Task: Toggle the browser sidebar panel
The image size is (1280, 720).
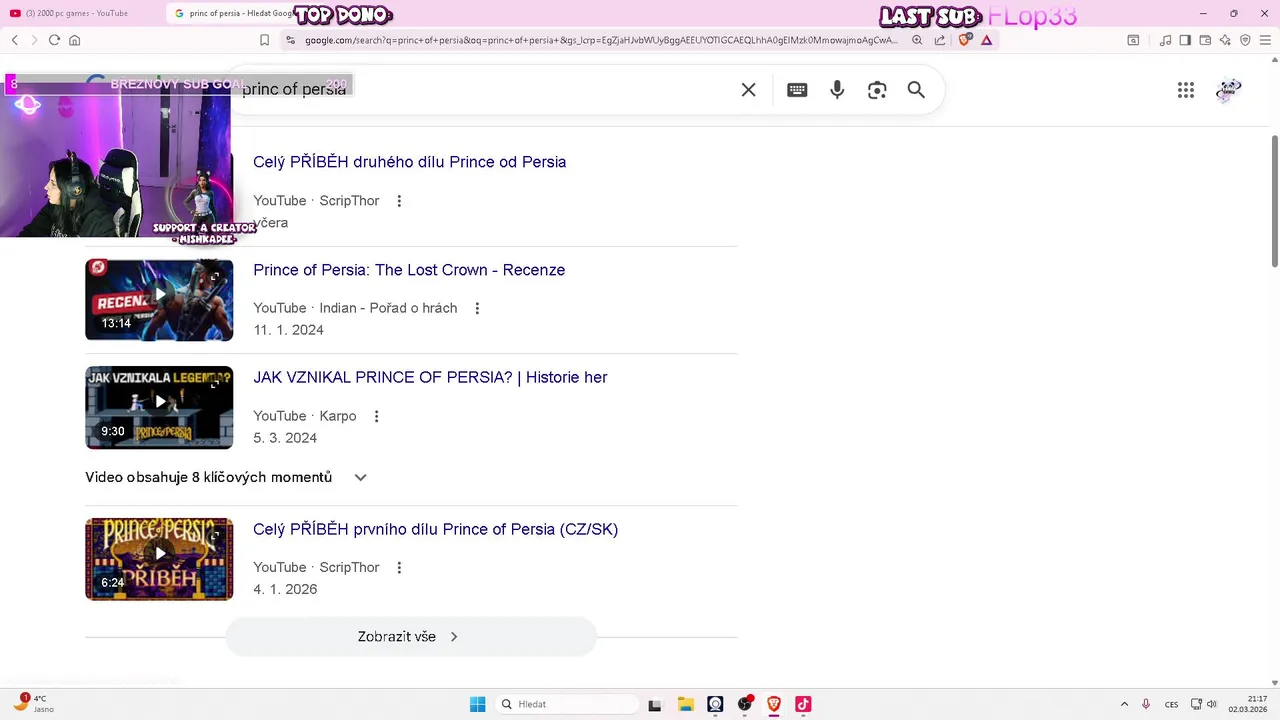Action: (x=1185, y=40)
